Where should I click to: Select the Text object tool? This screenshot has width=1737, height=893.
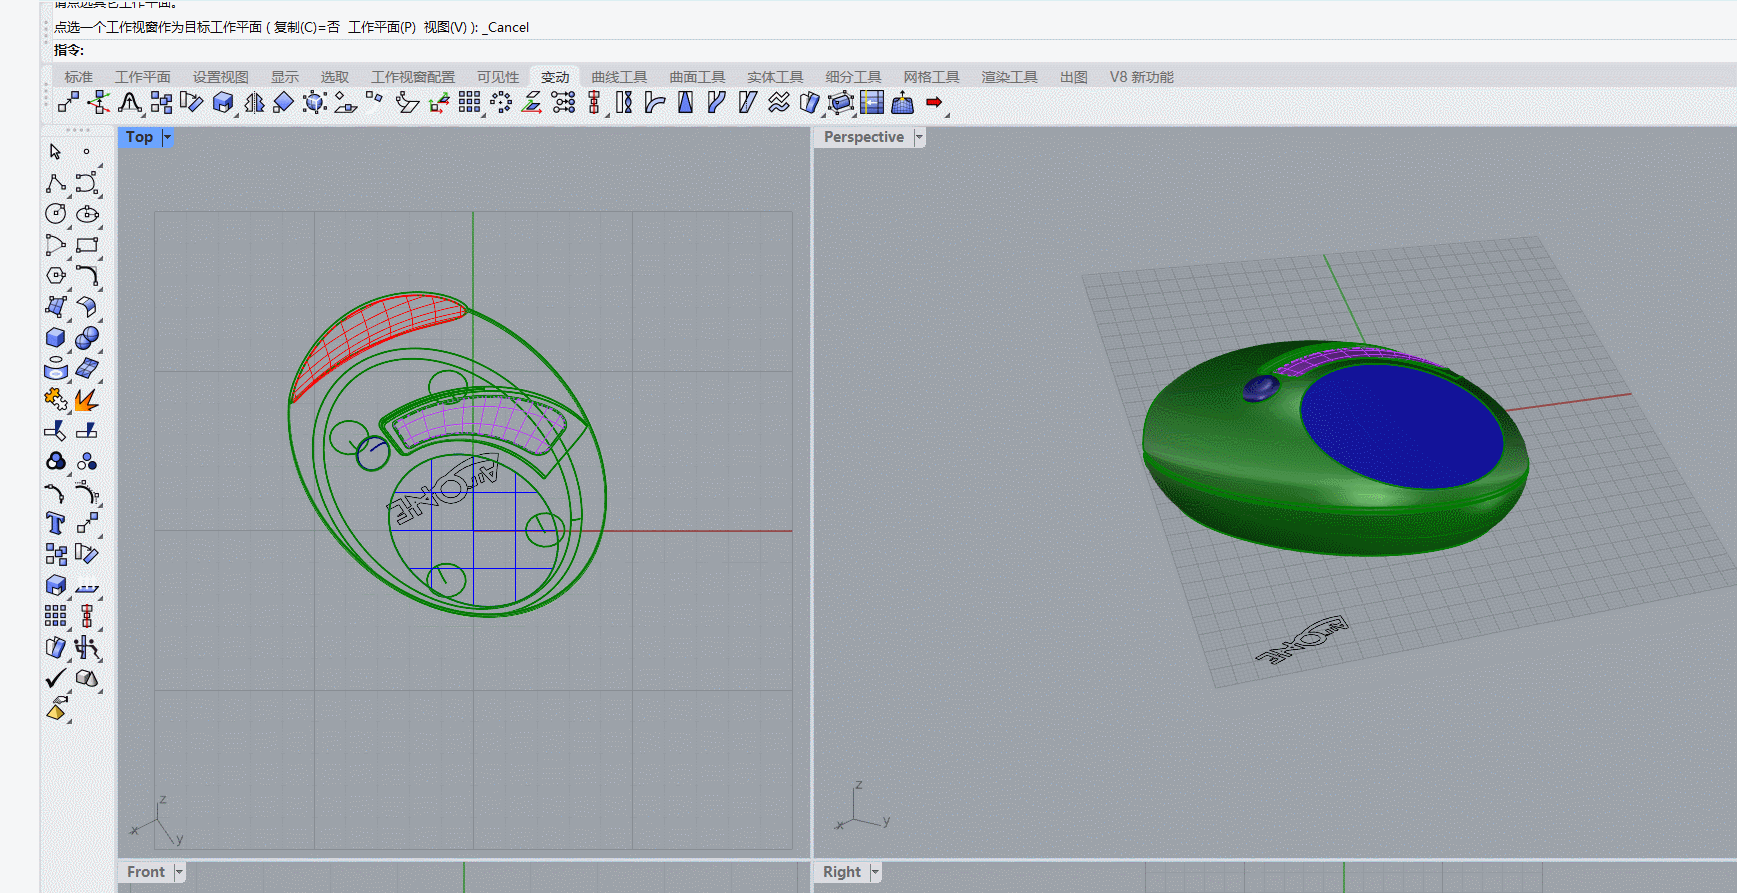tap(56, 523)
